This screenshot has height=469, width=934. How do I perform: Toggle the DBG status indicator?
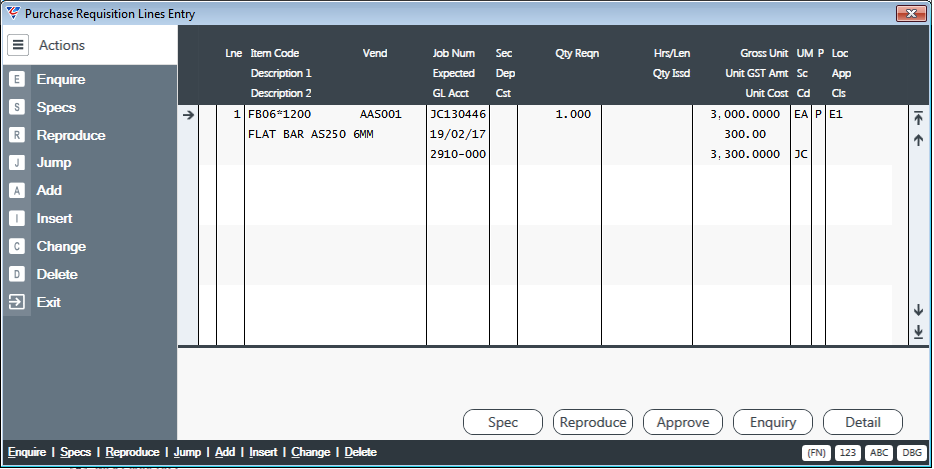coord(911,453)
